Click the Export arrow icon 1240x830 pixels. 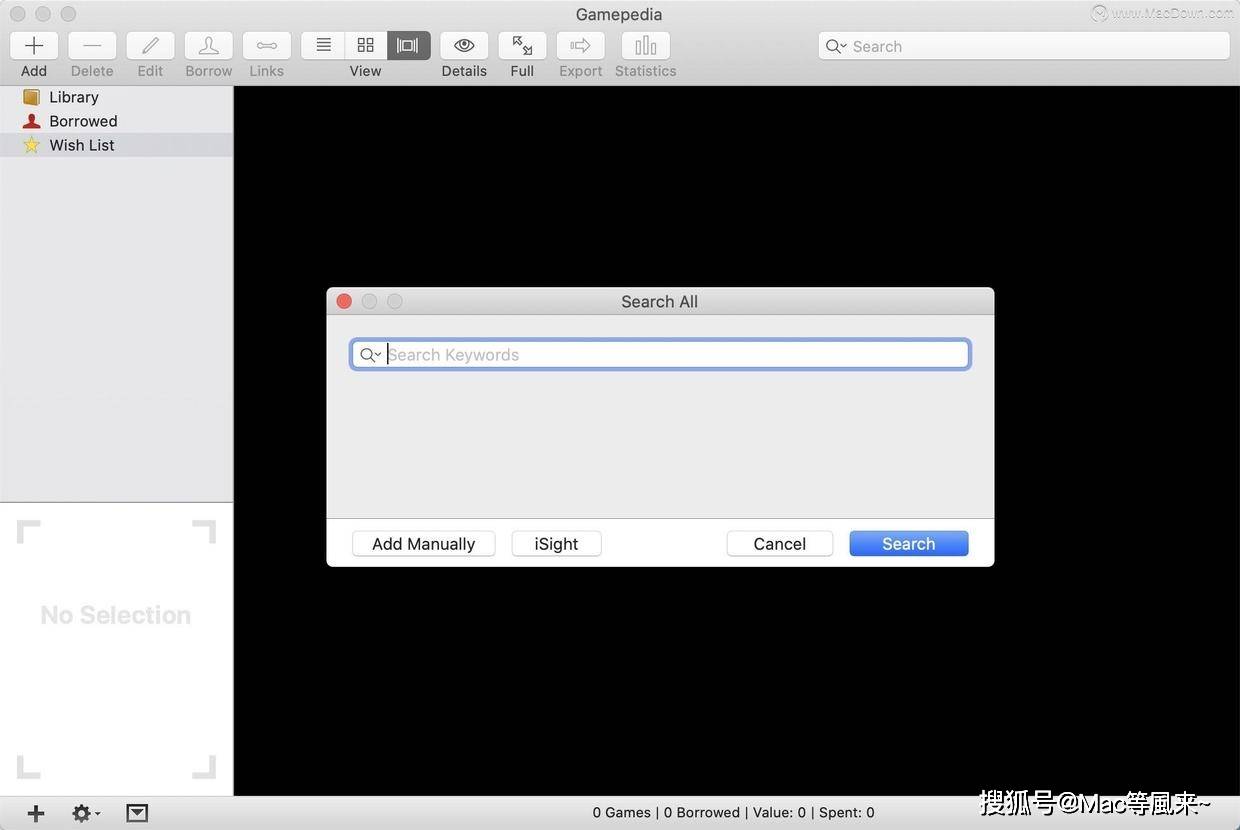(581, 46)
